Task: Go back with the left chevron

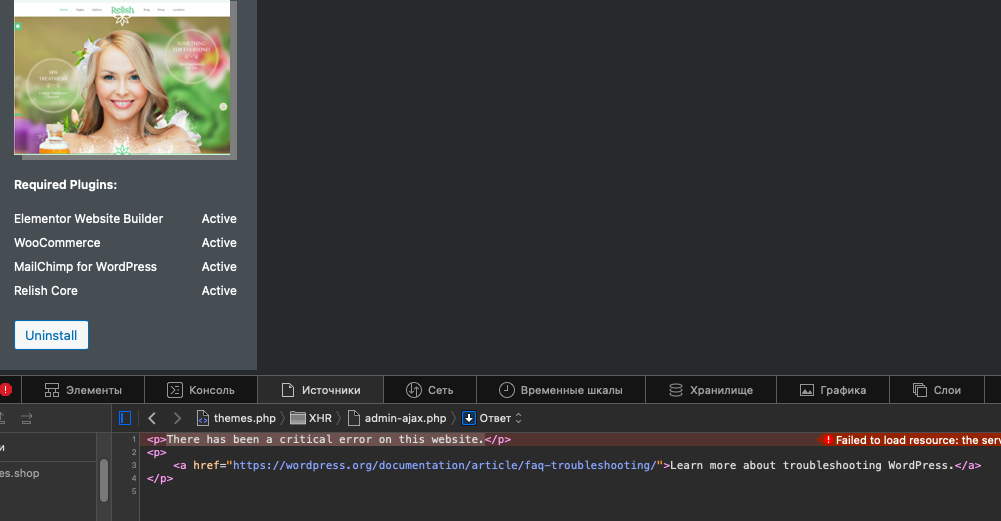Action: click(152, 418)
